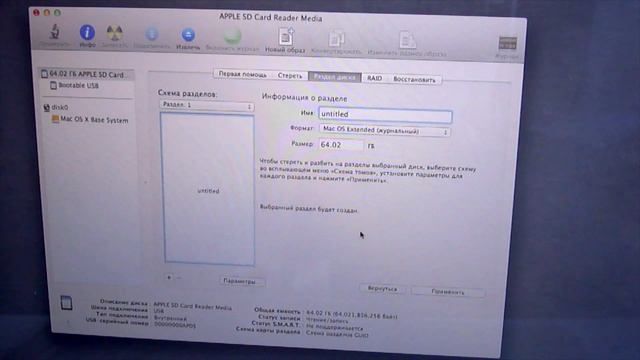Click the Enable Journaling green toolbar icon
This screenshot has width=640, height=360.
click(x=232, y=36)
